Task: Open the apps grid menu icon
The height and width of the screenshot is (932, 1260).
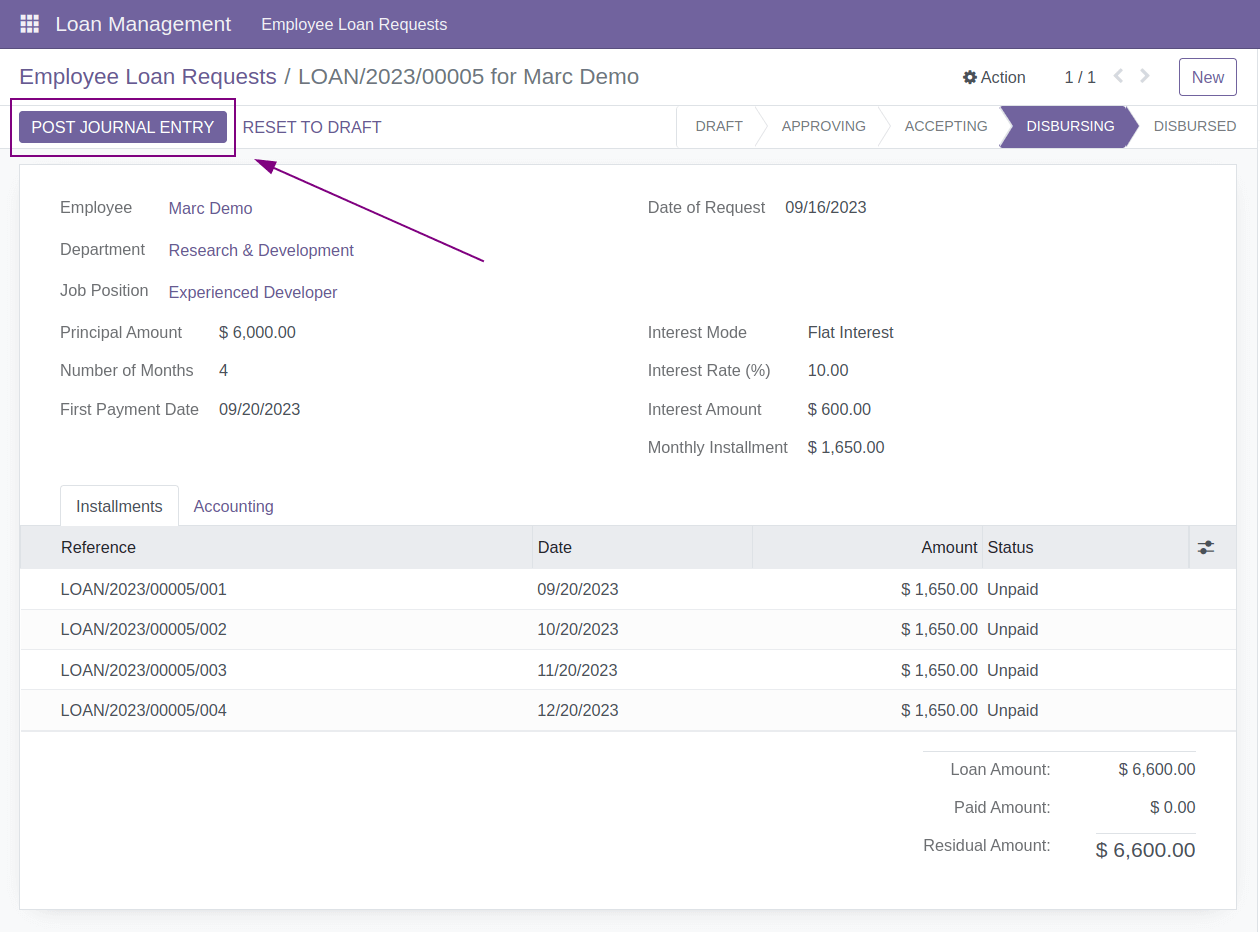Action: coord(29,24)
